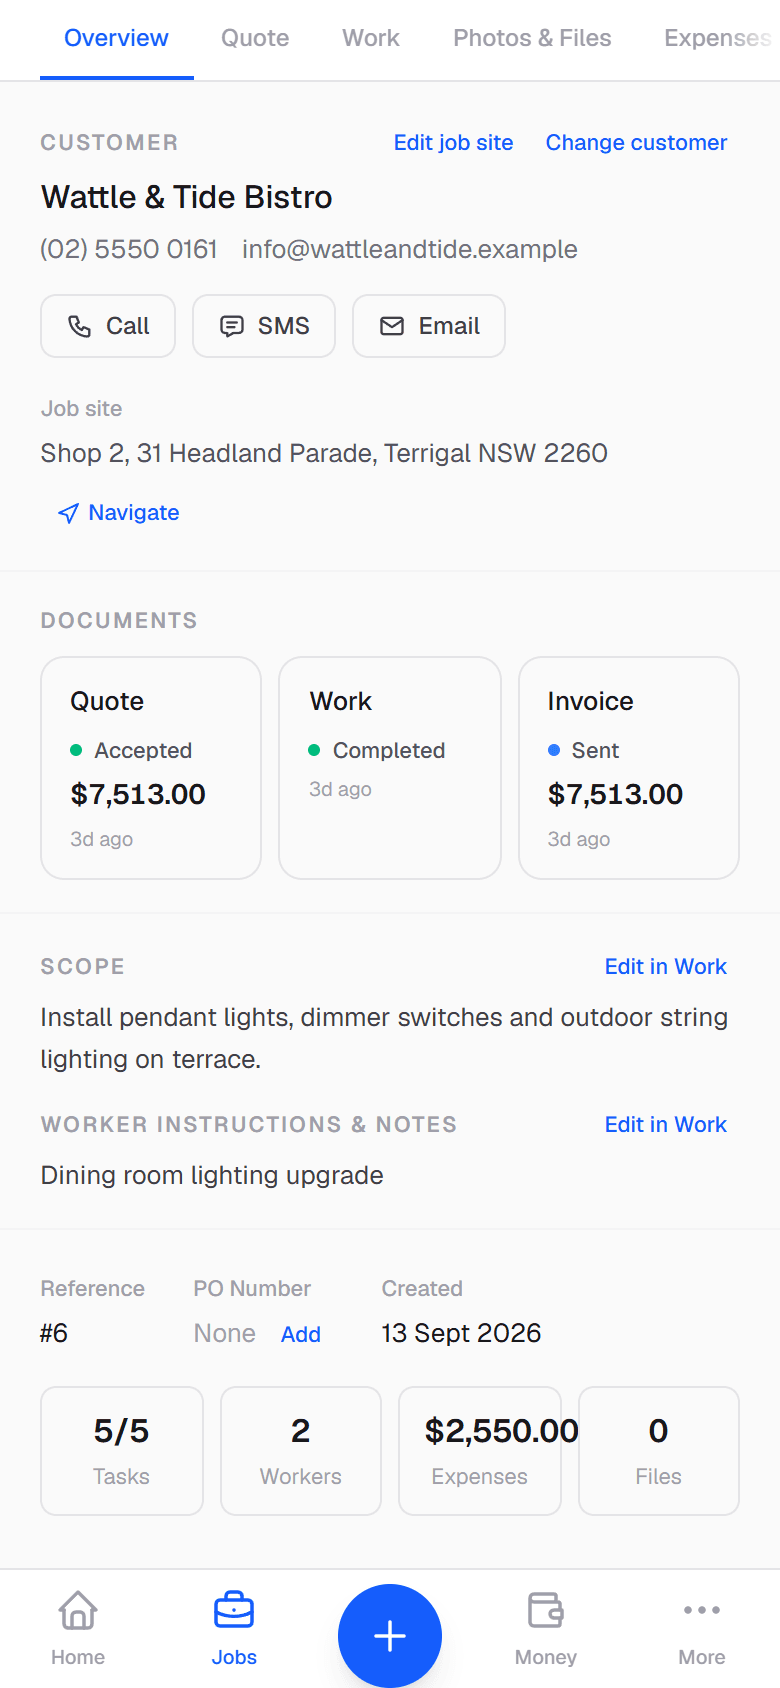The height and width of the screenshot is (1688, 780).
Task: Tap the Navigate arrow icon
Action: point(68,513)
